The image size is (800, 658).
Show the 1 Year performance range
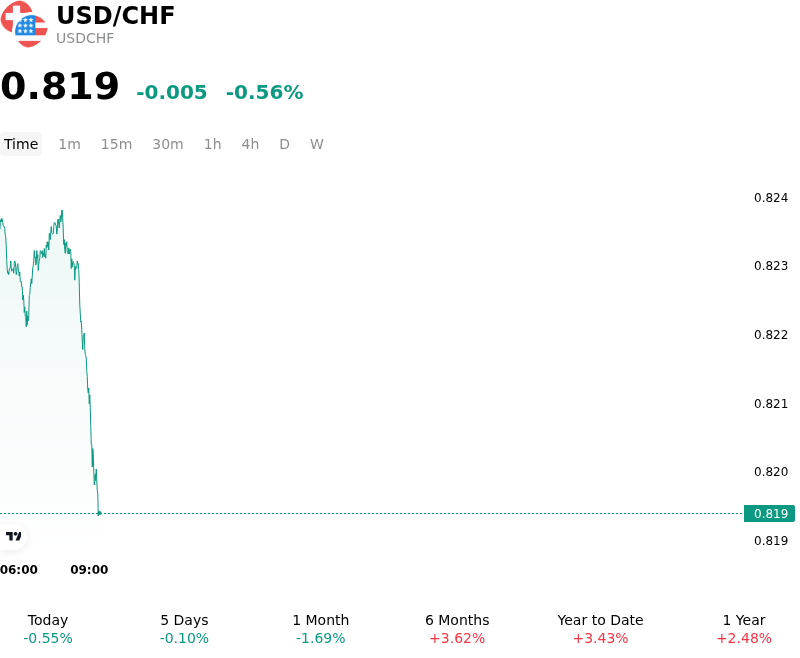click(x=744, y=629)
